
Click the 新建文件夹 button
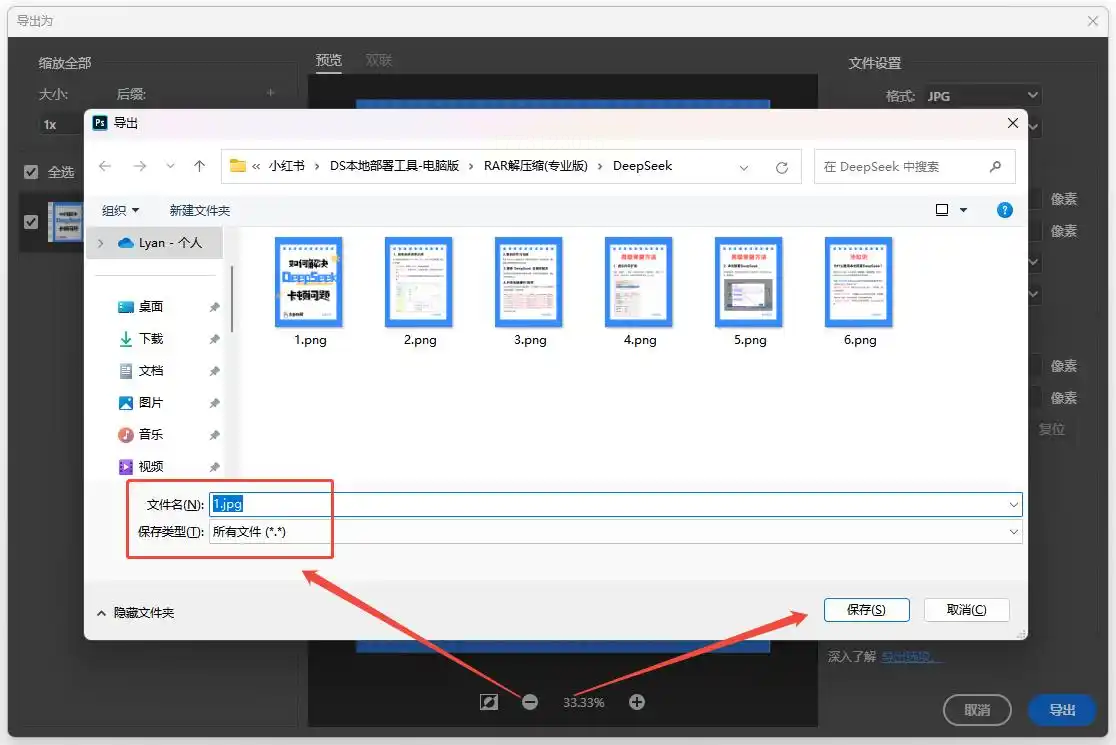click(x=200, y=210)
